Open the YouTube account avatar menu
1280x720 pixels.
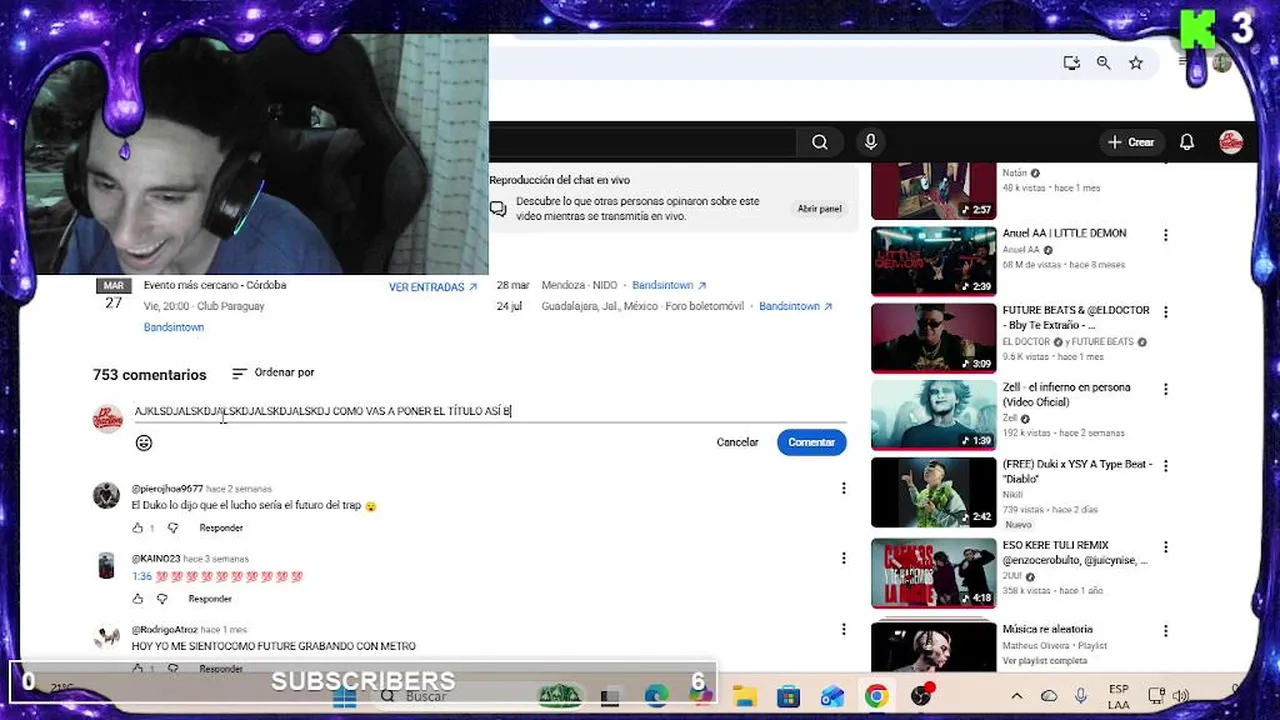coord(1231,142)
